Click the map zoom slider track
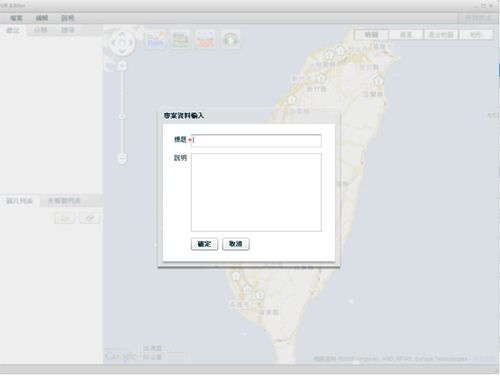The width and height of the screenshot is (500, 376). [x=122, y=112]
